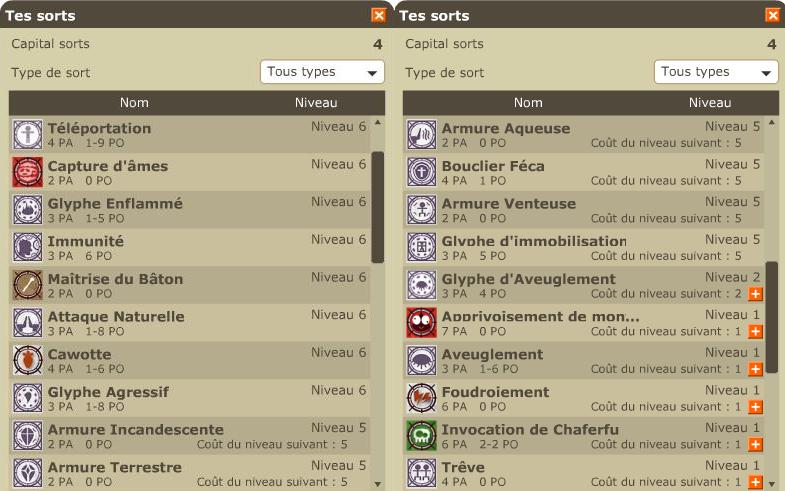Click the left list scrollbar thumb

378,207
